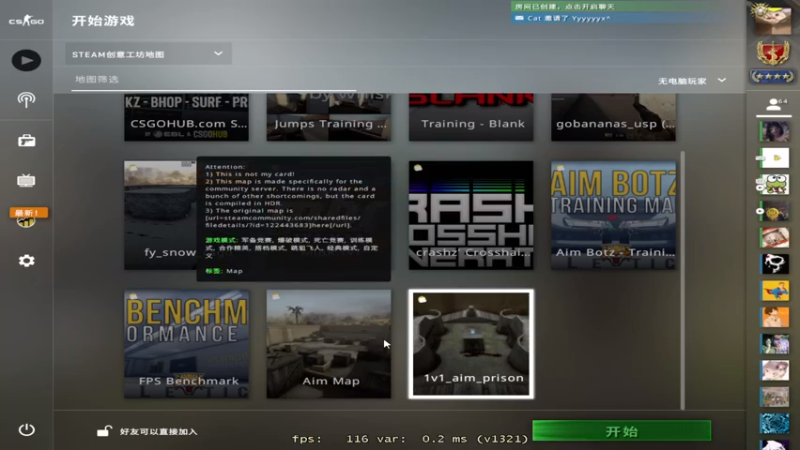
Task: Select the Aim Map thumbnail
Action: click(329, 344)
